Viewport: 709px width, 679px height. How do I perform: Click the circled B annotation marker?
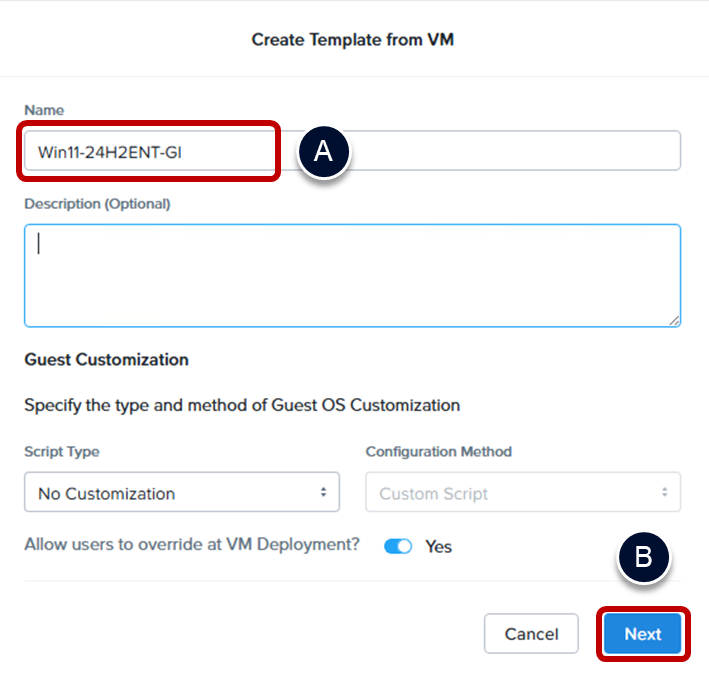coord(644,558)
